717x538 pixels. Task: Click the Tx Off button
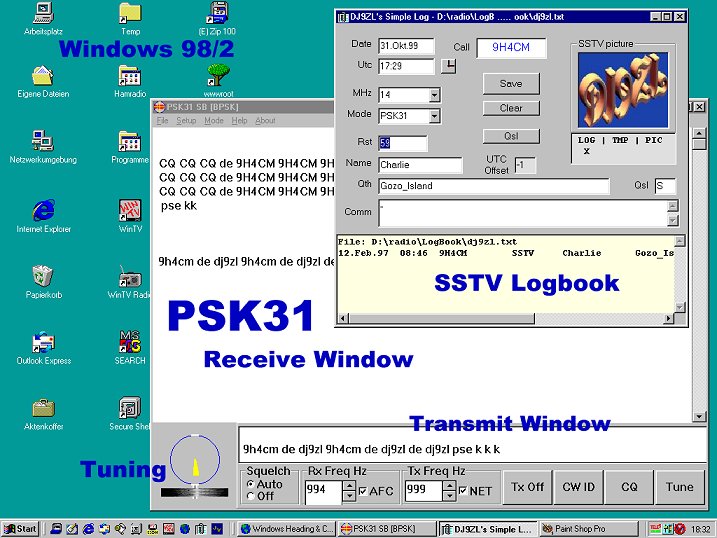click(x=527, y=487)
